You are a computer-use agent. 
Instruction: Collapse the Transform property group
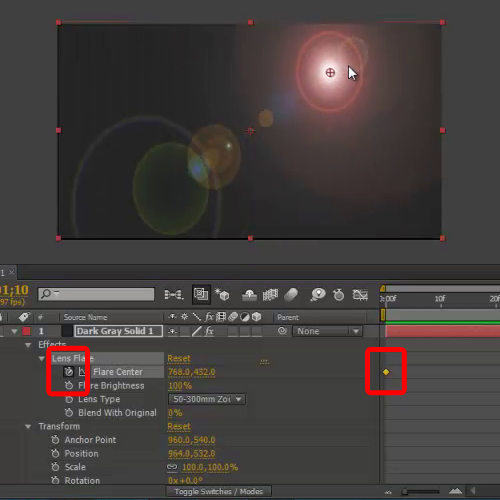(x=28, y=426)
